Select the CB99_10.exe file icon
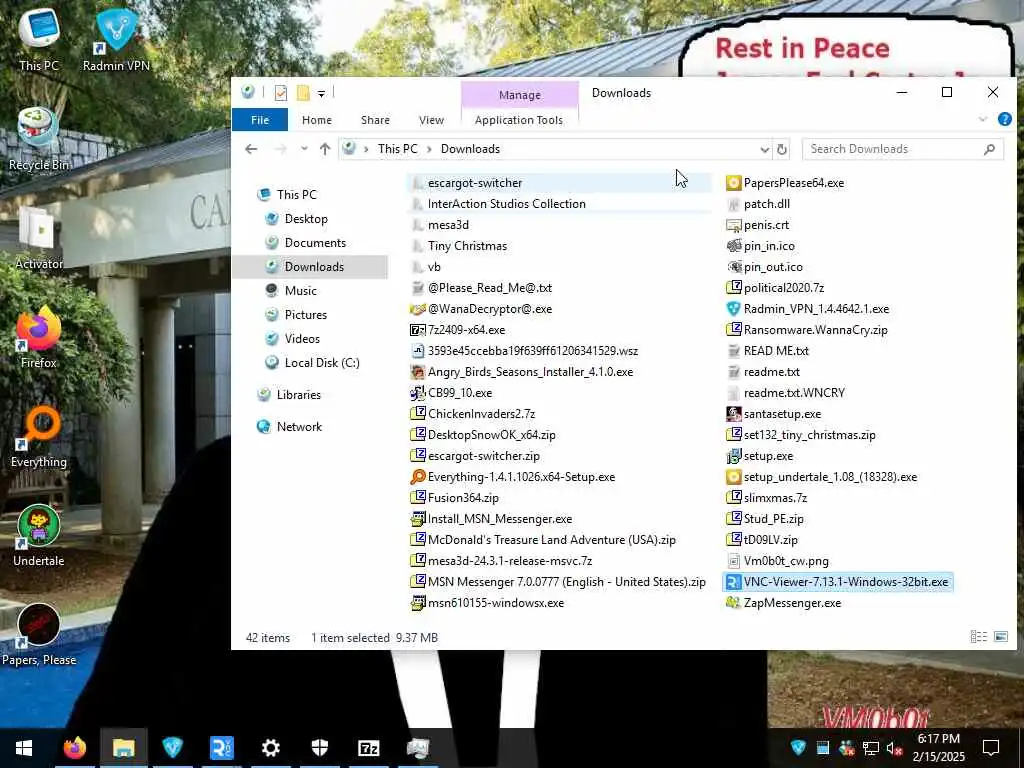This screenshot has height=768, width=1024. [418, 393]
